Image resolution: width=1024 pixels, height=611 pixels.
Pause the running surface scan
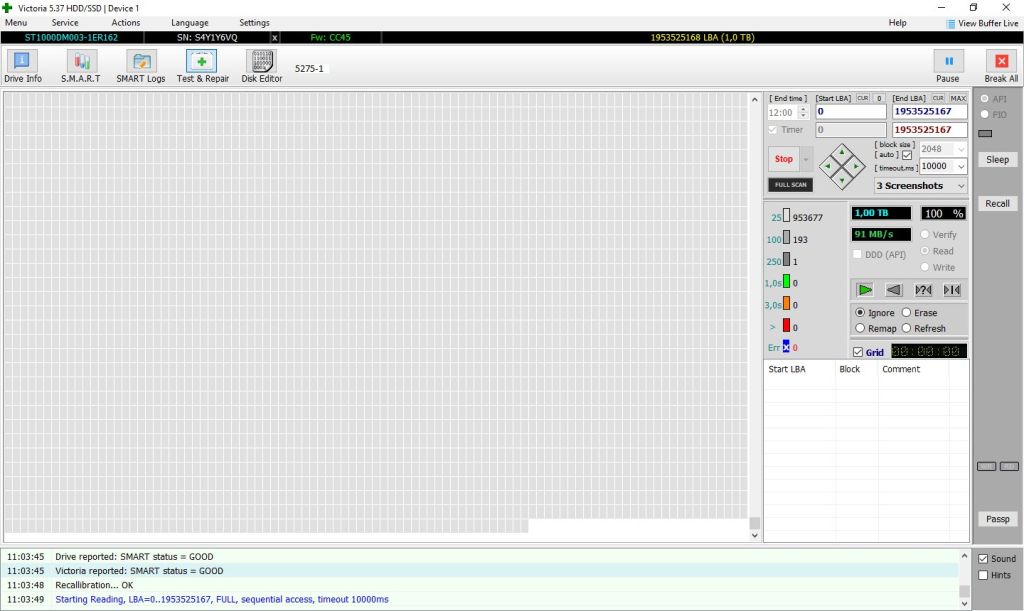pos(948,67)
